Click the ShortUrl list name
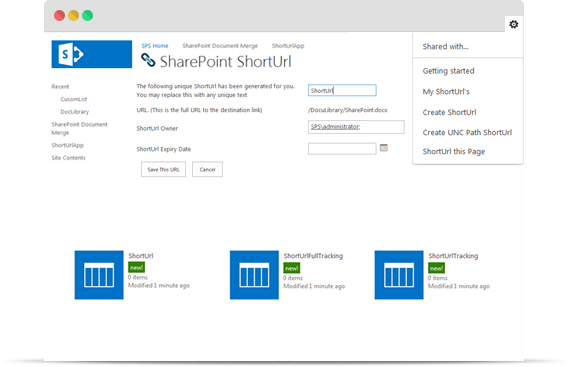Screen dimensions: 569x367 141,256
